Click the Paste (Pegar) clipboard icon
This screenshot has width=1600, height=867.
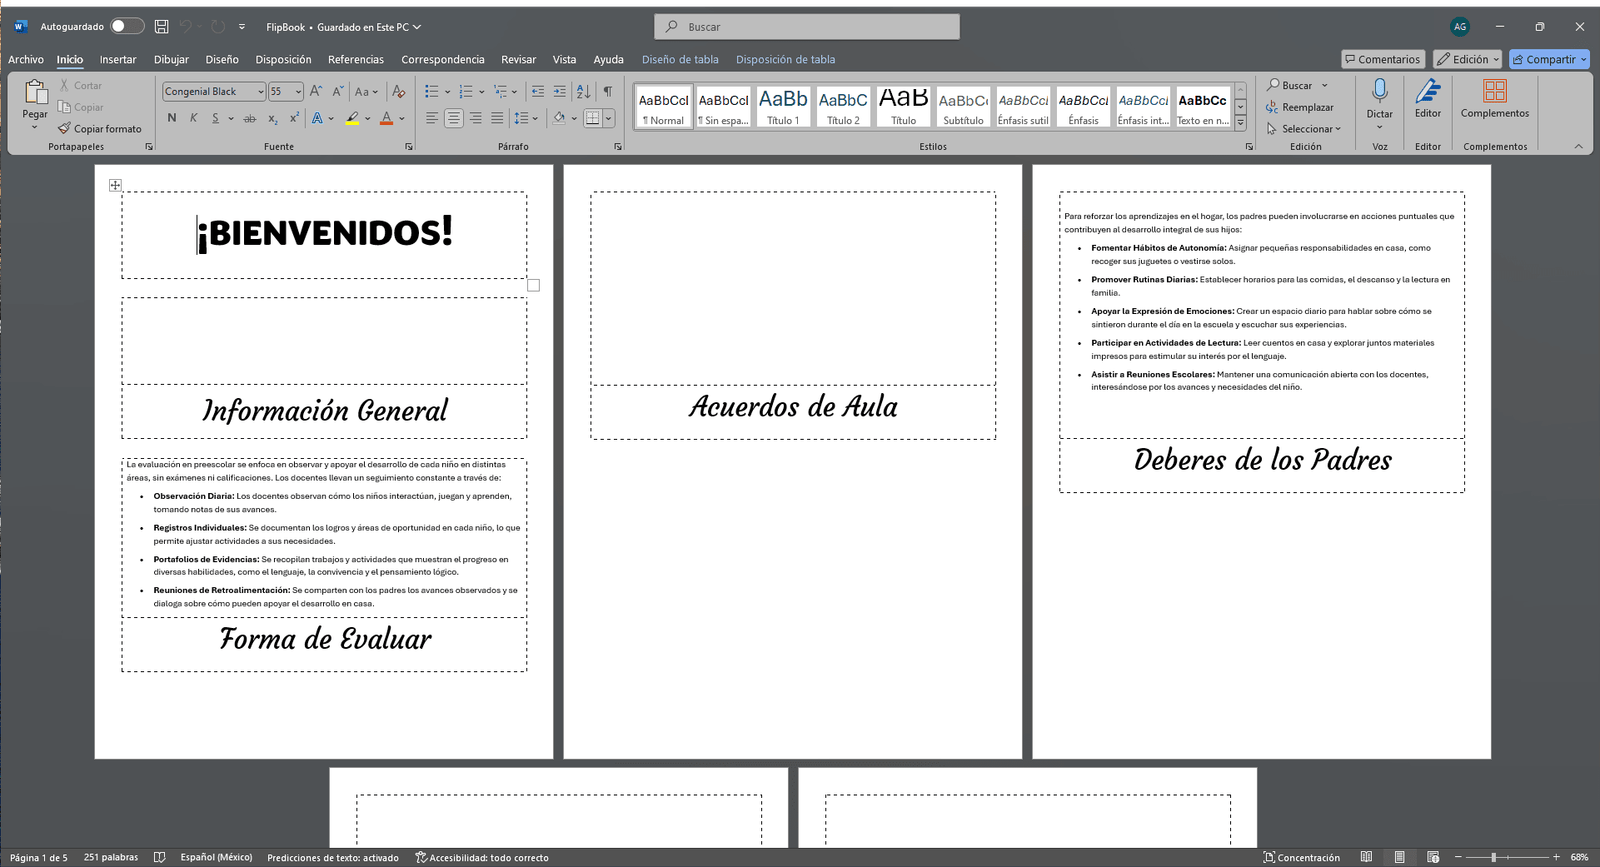35,92
